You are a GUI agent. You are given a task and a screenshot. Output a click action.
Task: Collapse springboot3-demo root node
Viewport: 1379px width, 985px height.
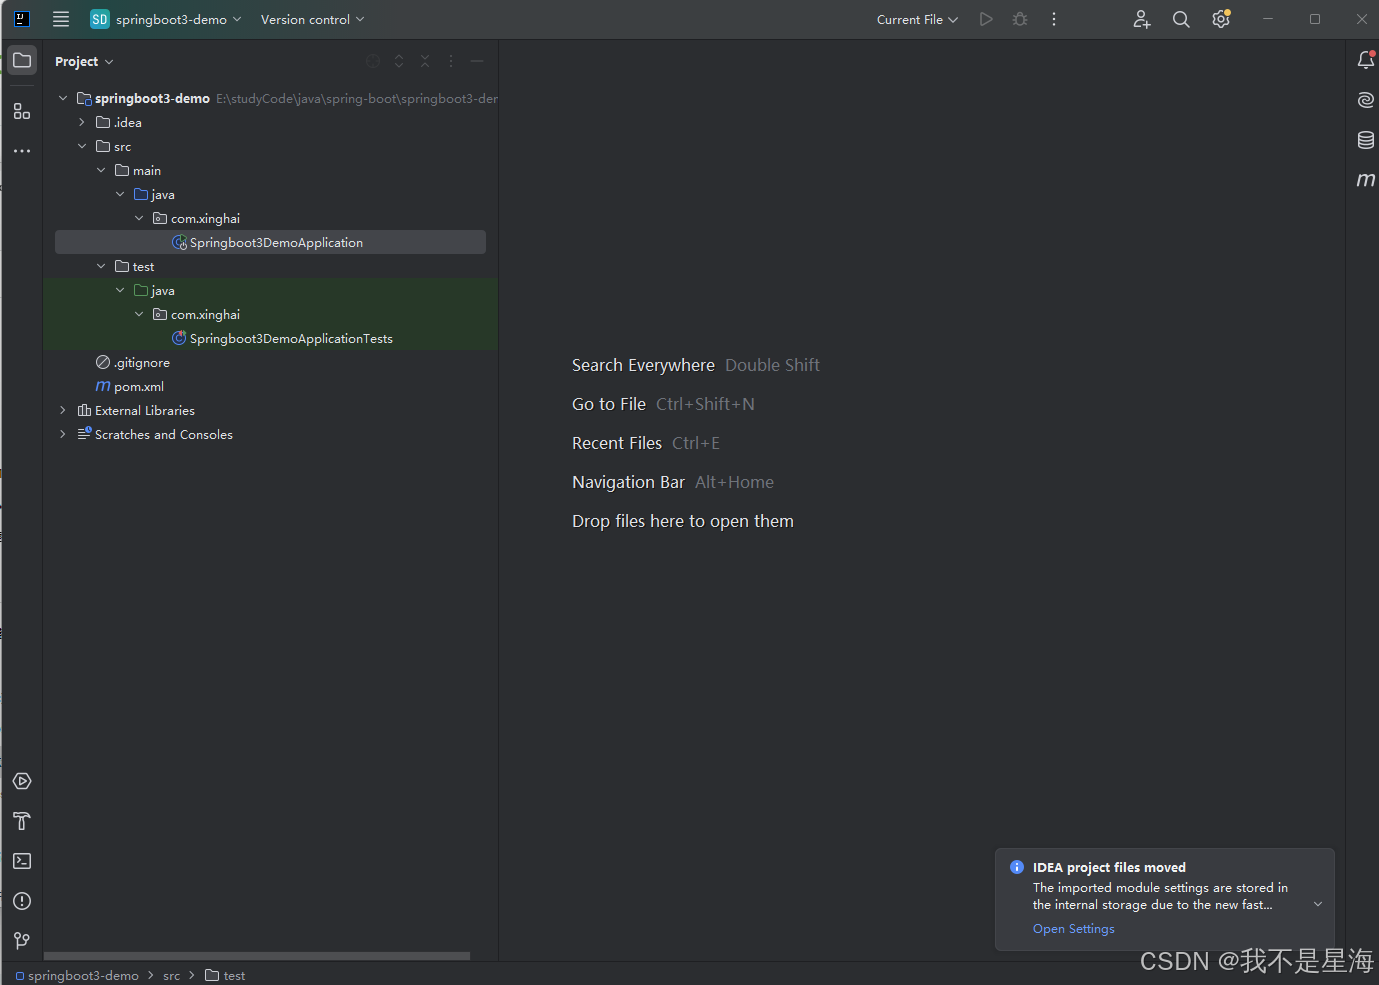pyautogui.click(x=63, y=98)
